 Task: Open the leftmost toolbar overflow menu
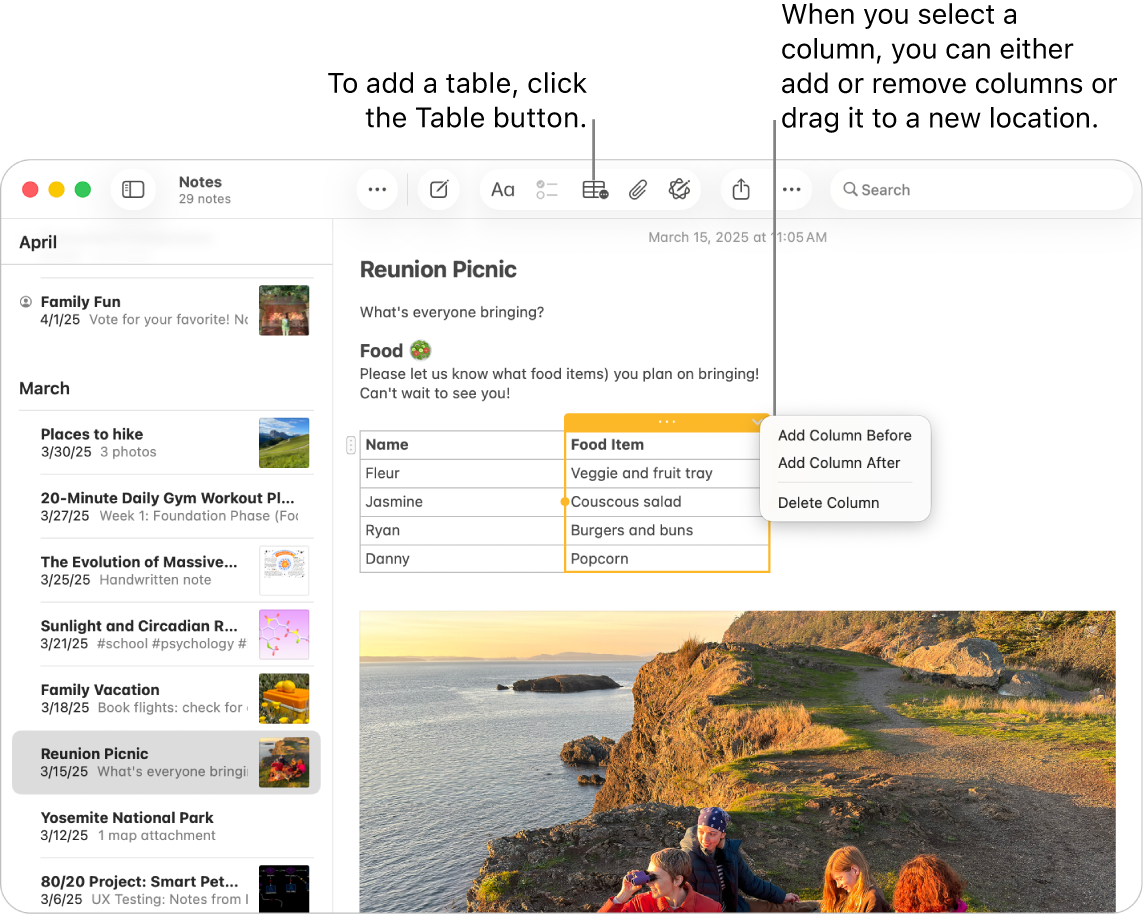tap(377, 188)
